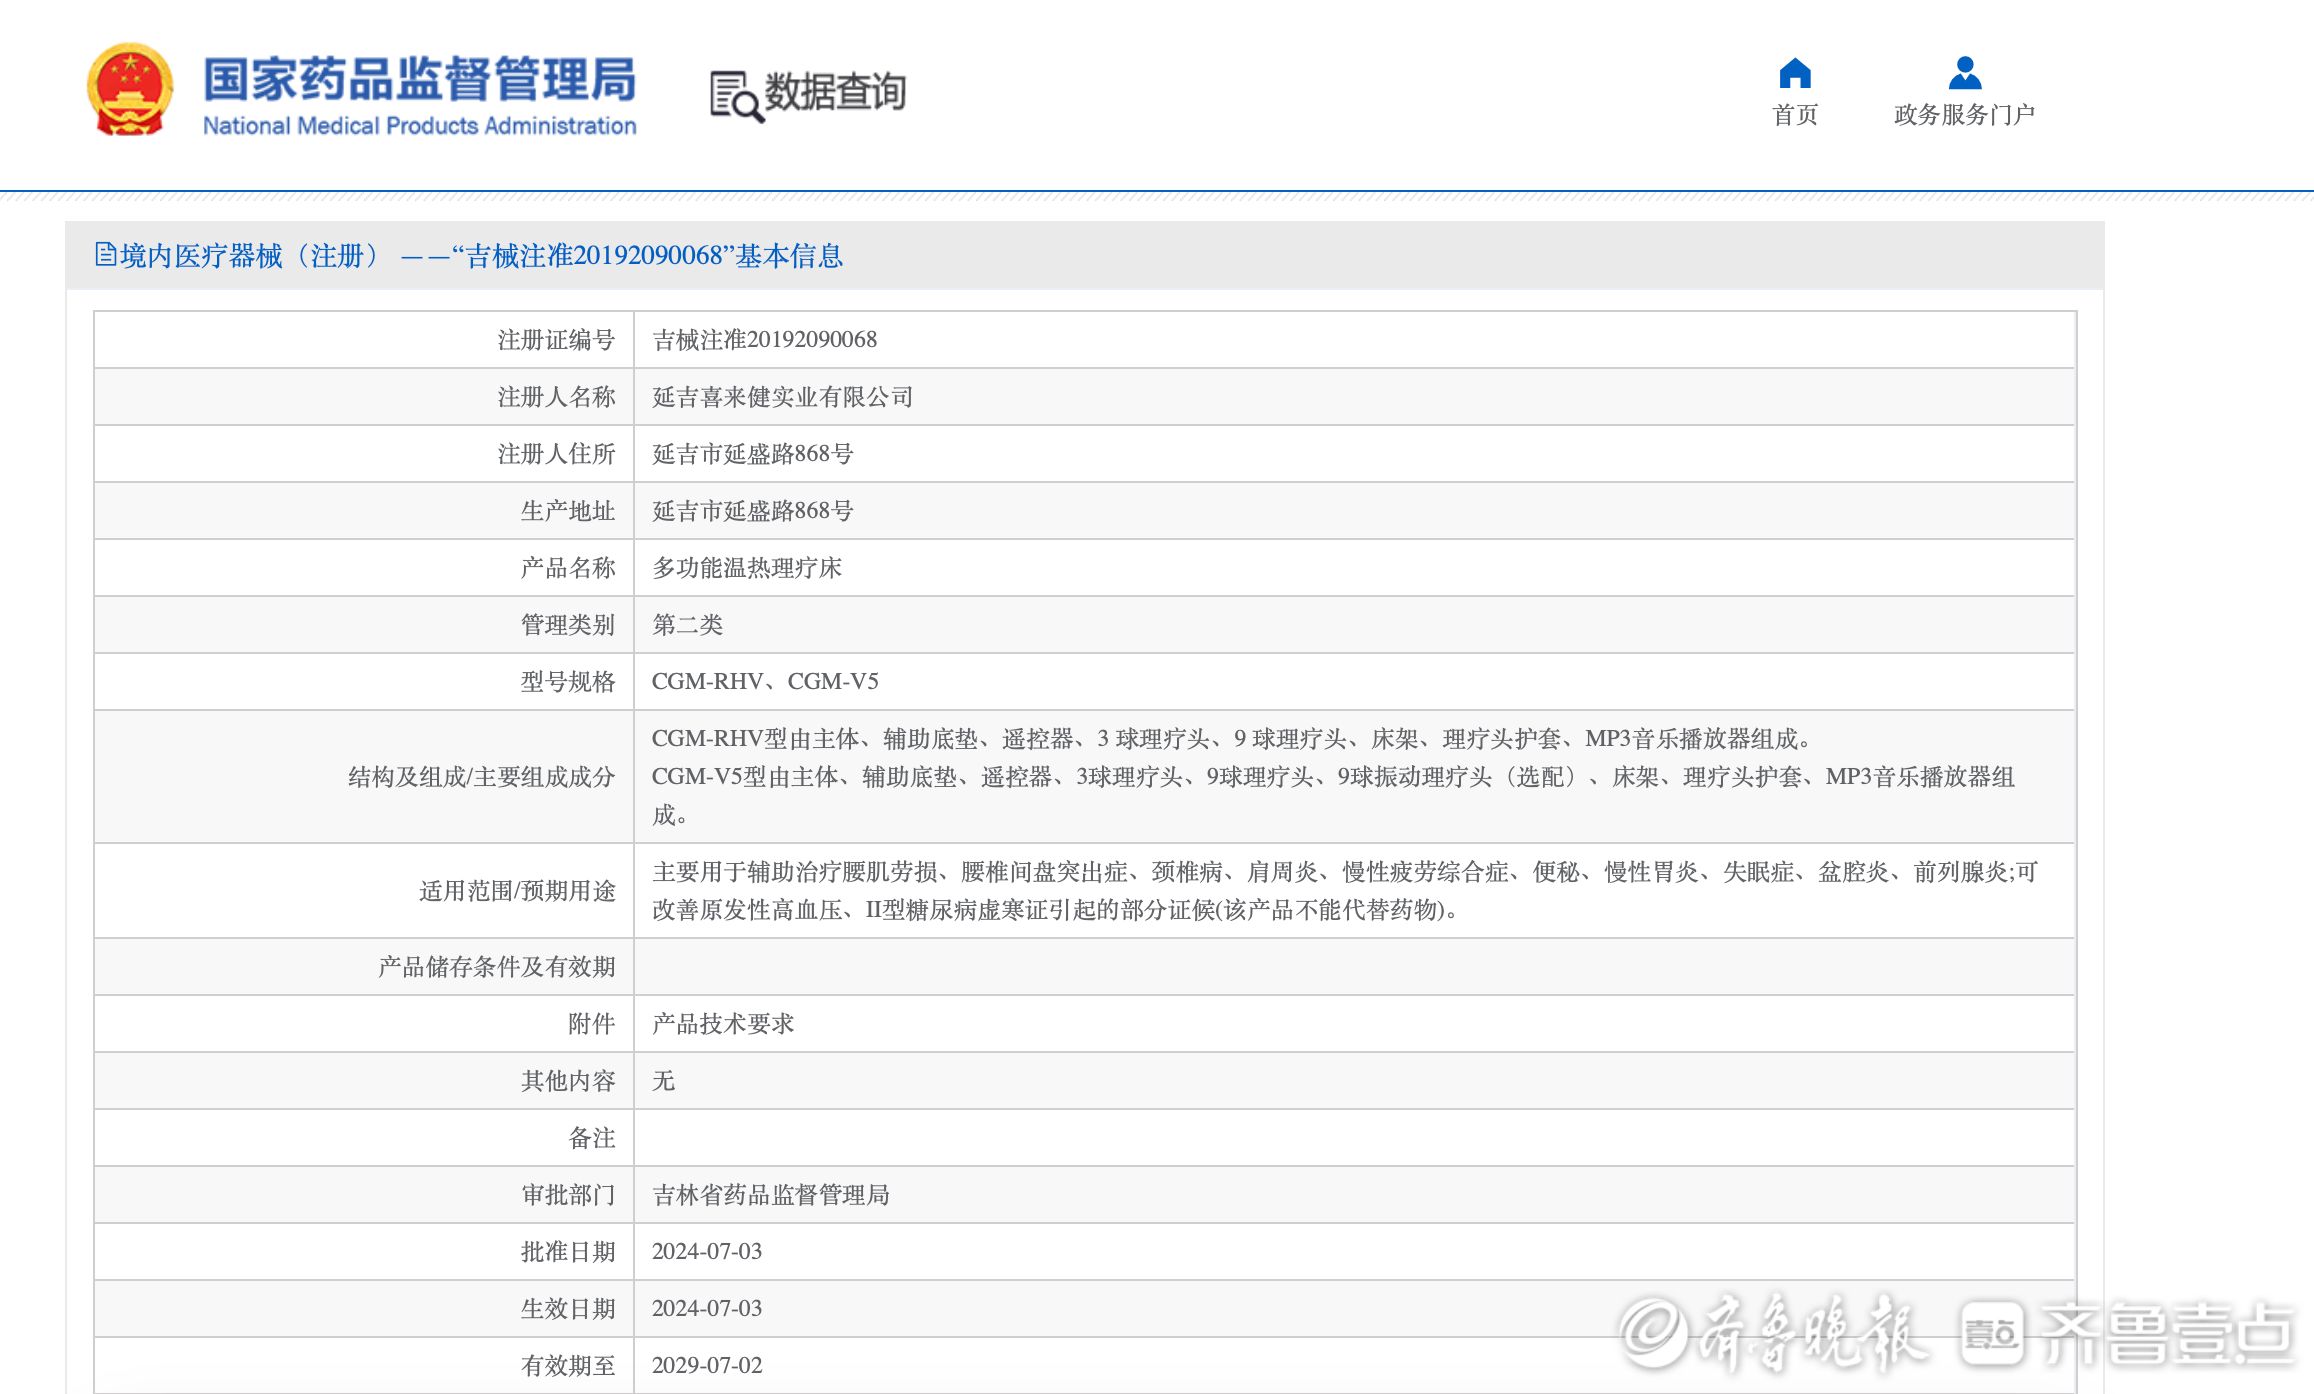Click the 国家药品监督管理局 title text

click(x=419, y=79)
